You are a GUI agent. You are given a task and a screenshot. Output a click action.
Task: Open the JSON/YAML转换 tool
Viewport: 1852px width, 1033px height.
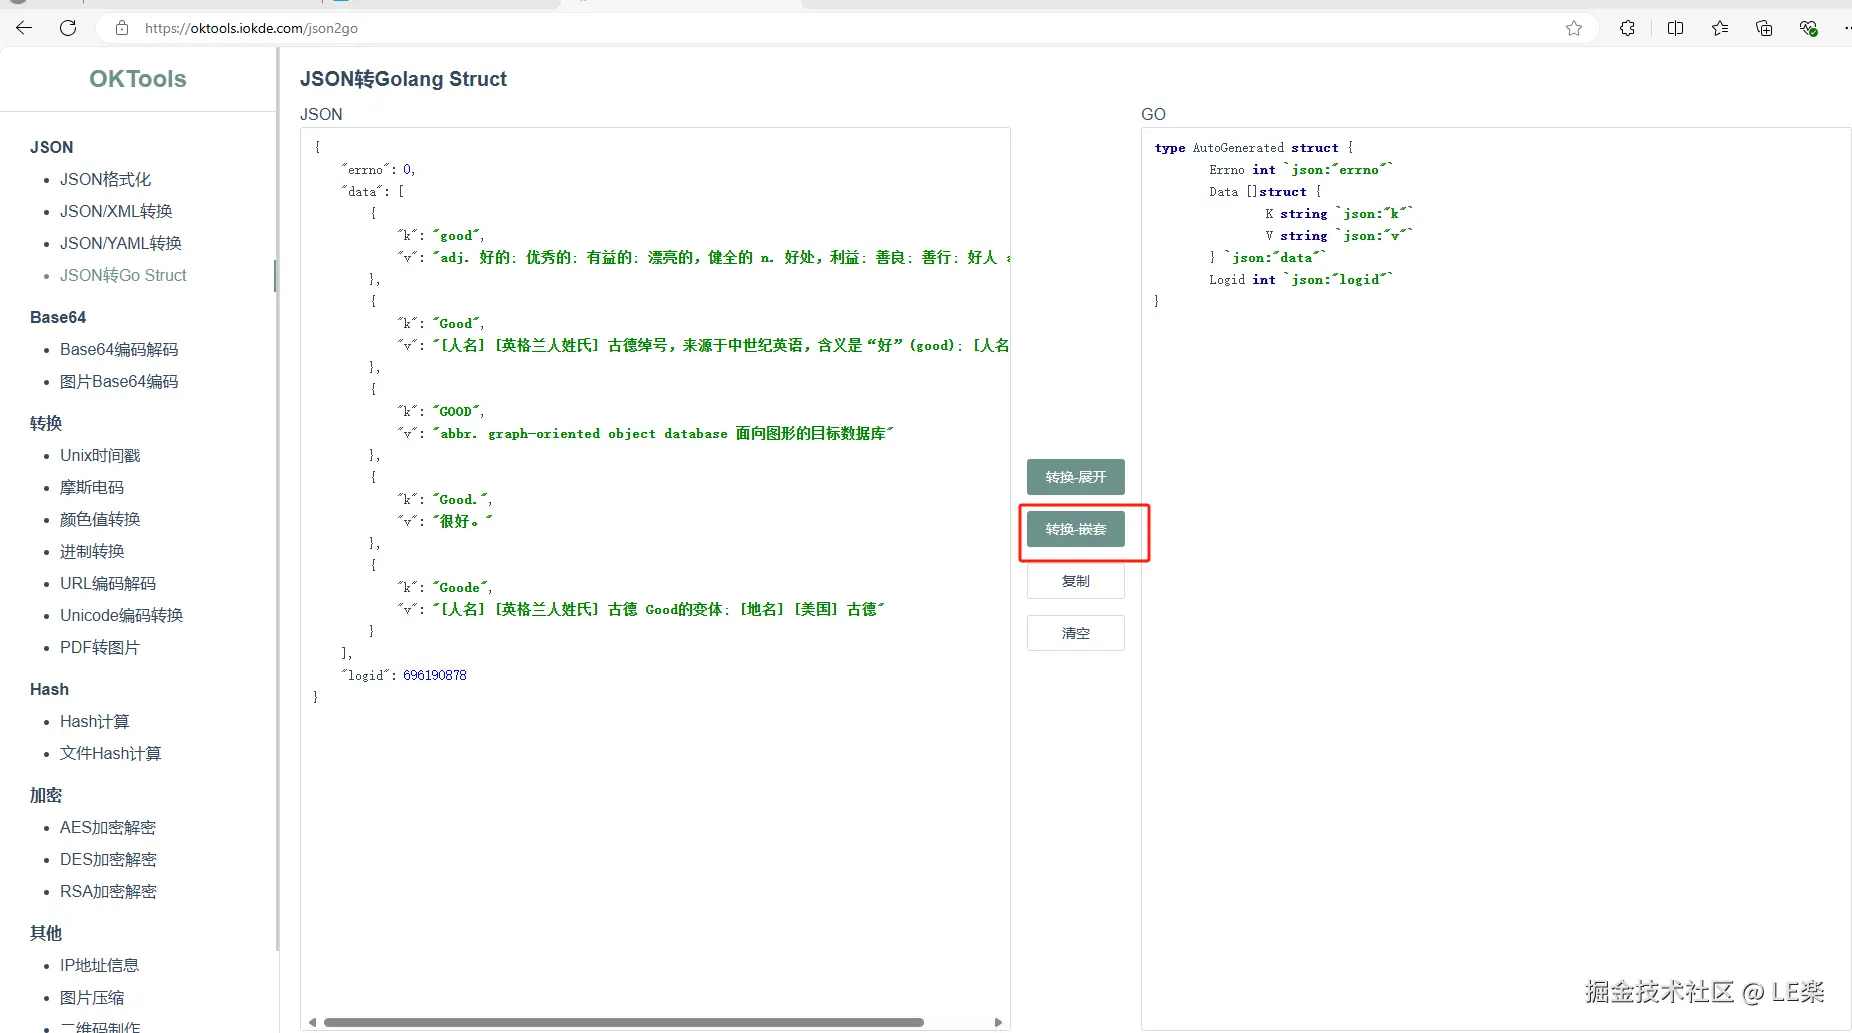point(121,243)
